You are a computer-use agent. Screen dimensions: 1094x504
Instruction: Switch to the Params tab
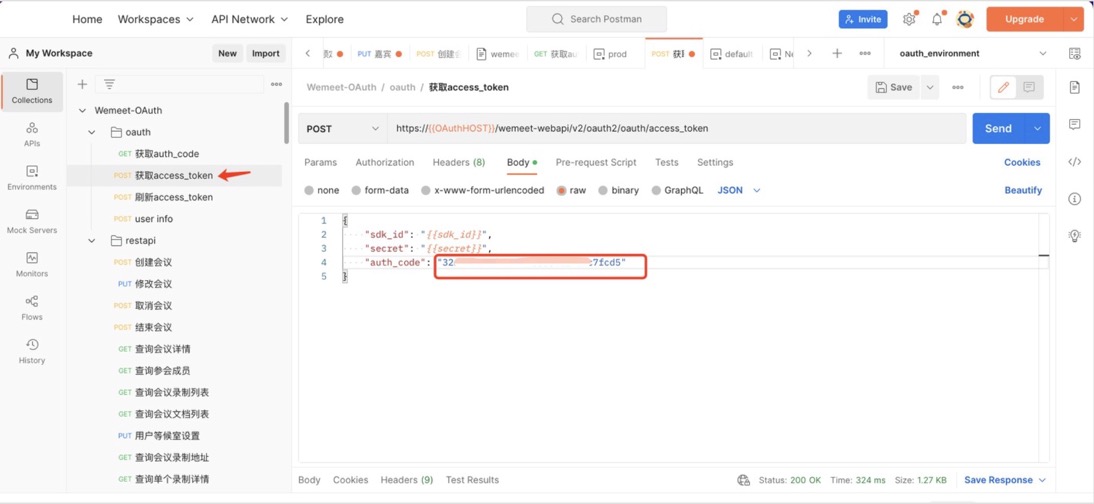(x=320, y=163)
